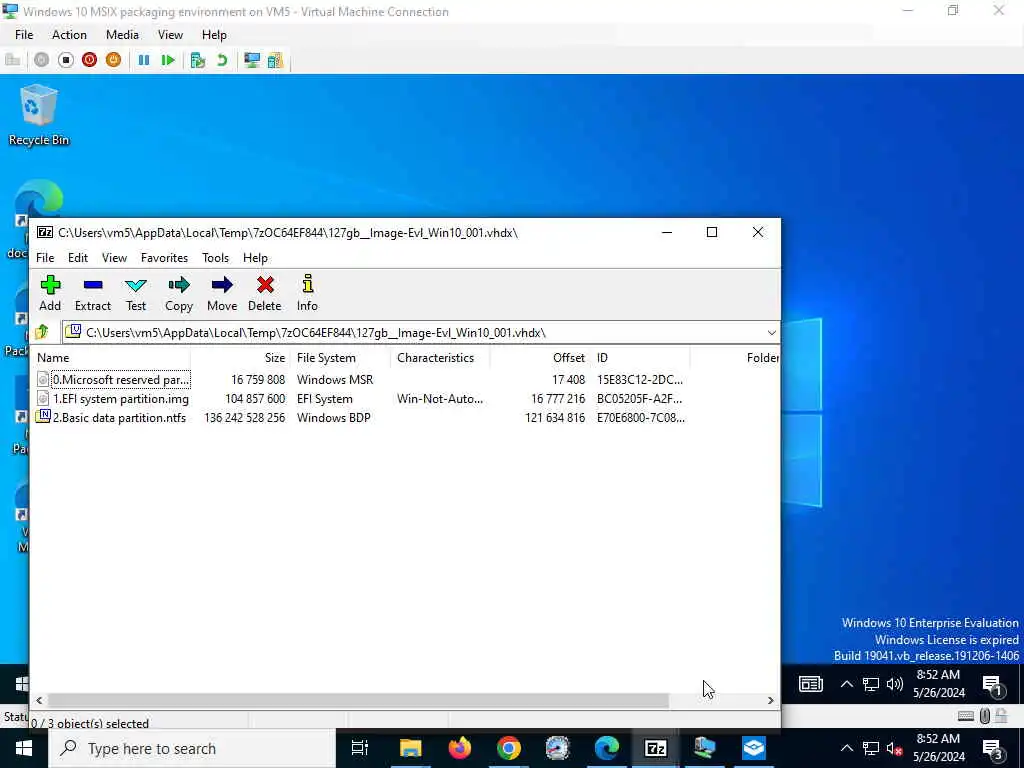The image size is (1024, 768).
Task: Open the 7-Zip View menu
Action: [114, 258]
